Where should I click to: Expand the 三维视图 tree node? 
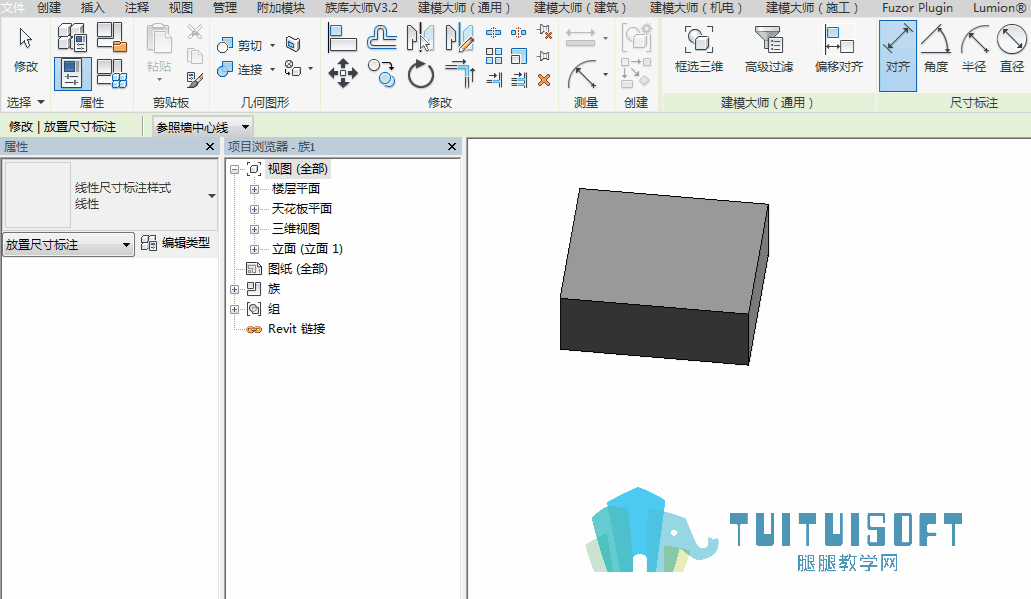pos(254,229)
